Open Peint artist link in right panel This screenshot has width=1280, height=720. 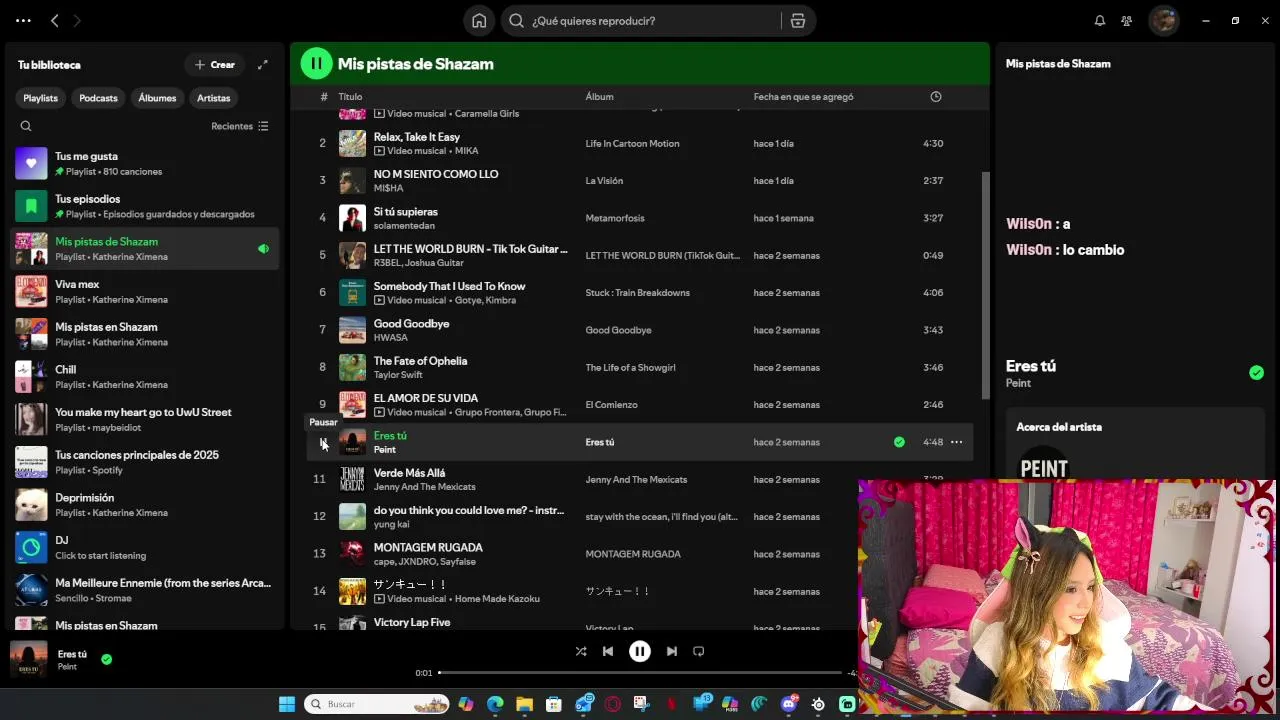pos(1018,383)
